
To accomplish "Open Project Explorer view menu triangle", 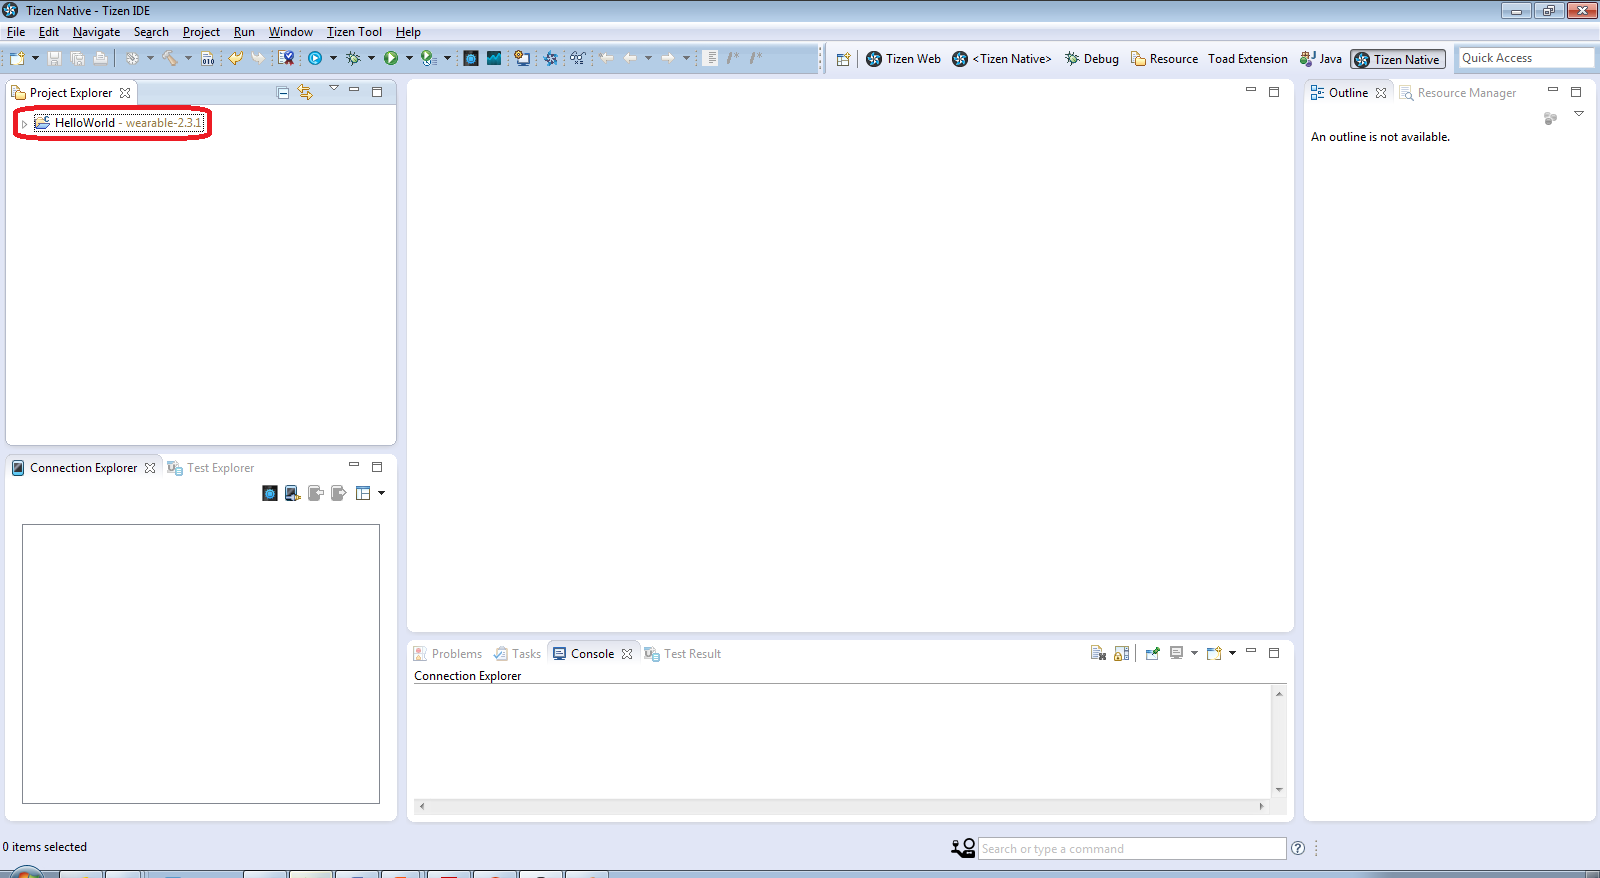I will 334,89.
